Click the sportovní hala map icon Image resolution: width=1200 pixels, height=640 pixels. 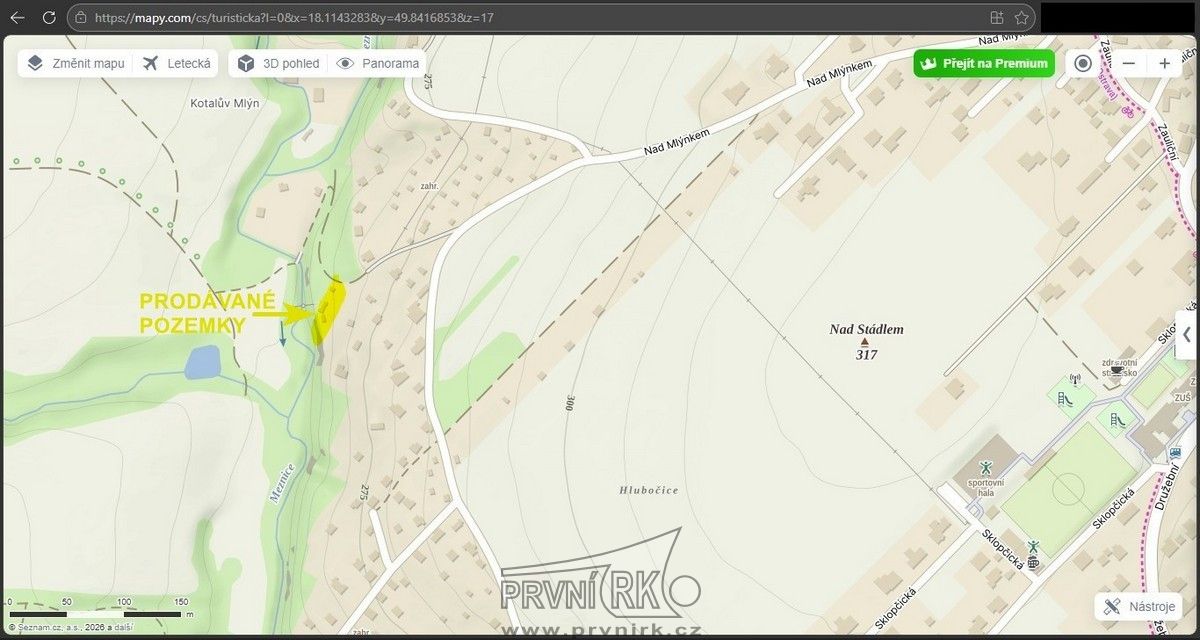pyautogui.click(x=985, y=467)
